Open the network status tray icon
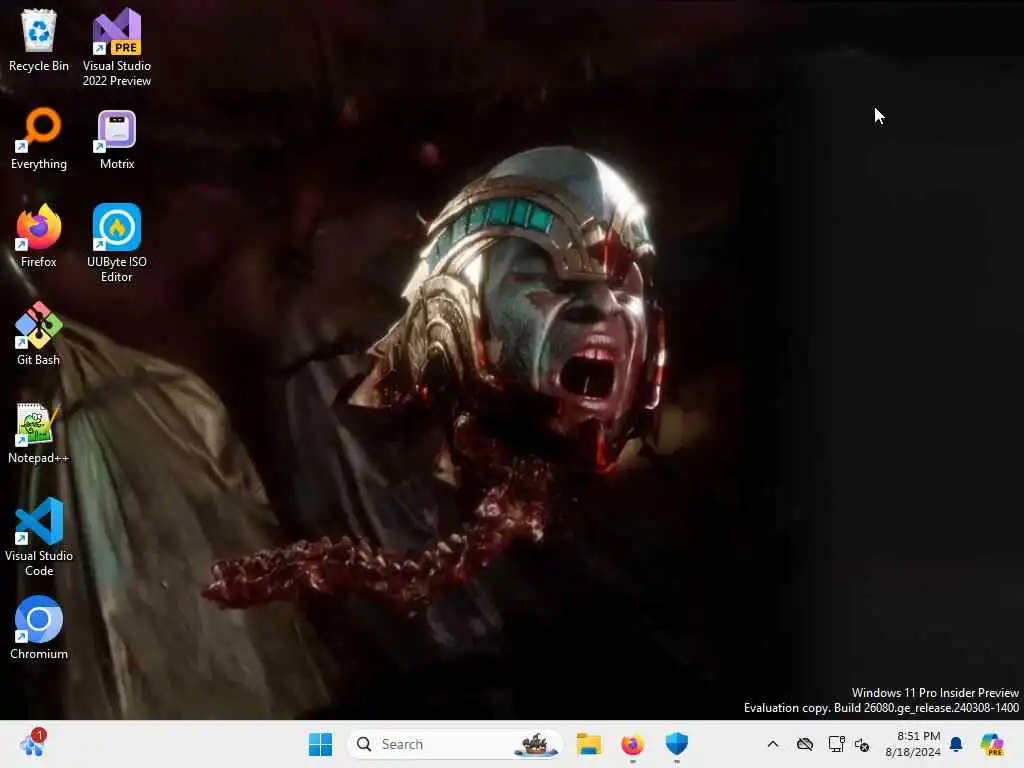 pos(836,744)
